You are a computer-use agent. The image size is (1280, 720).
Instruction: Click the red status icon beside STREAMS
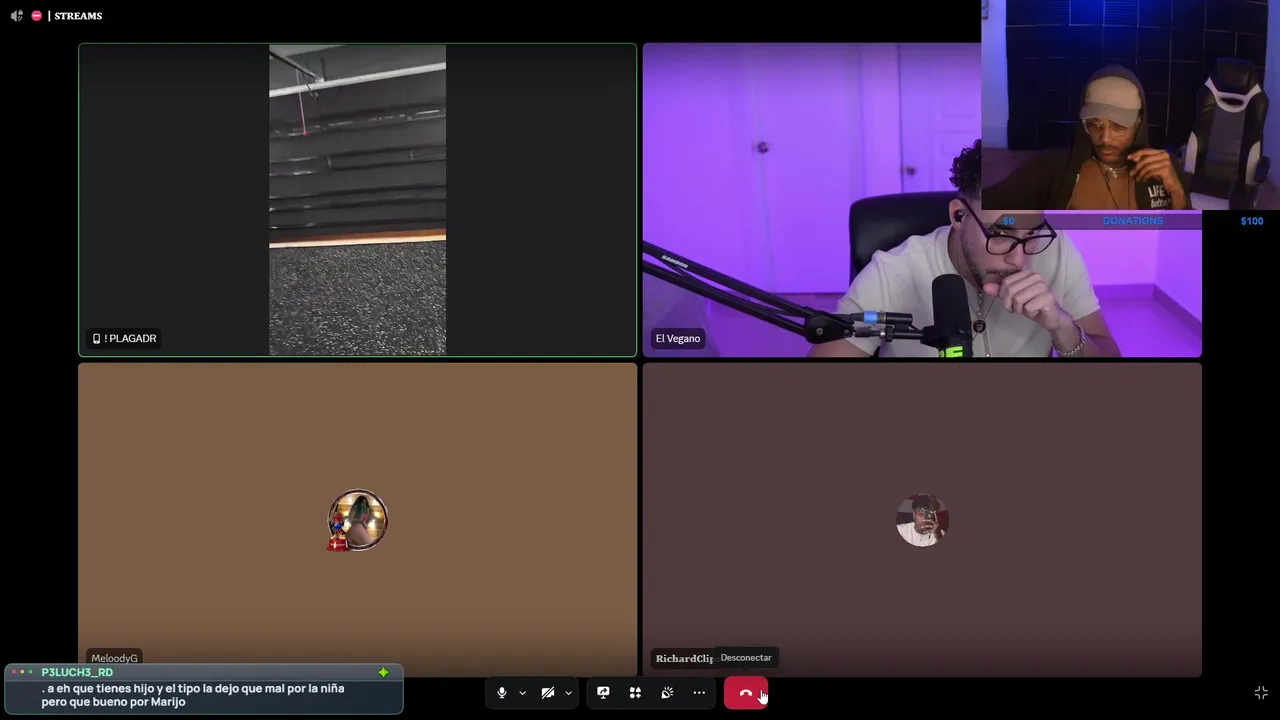[x=37, y=16]
